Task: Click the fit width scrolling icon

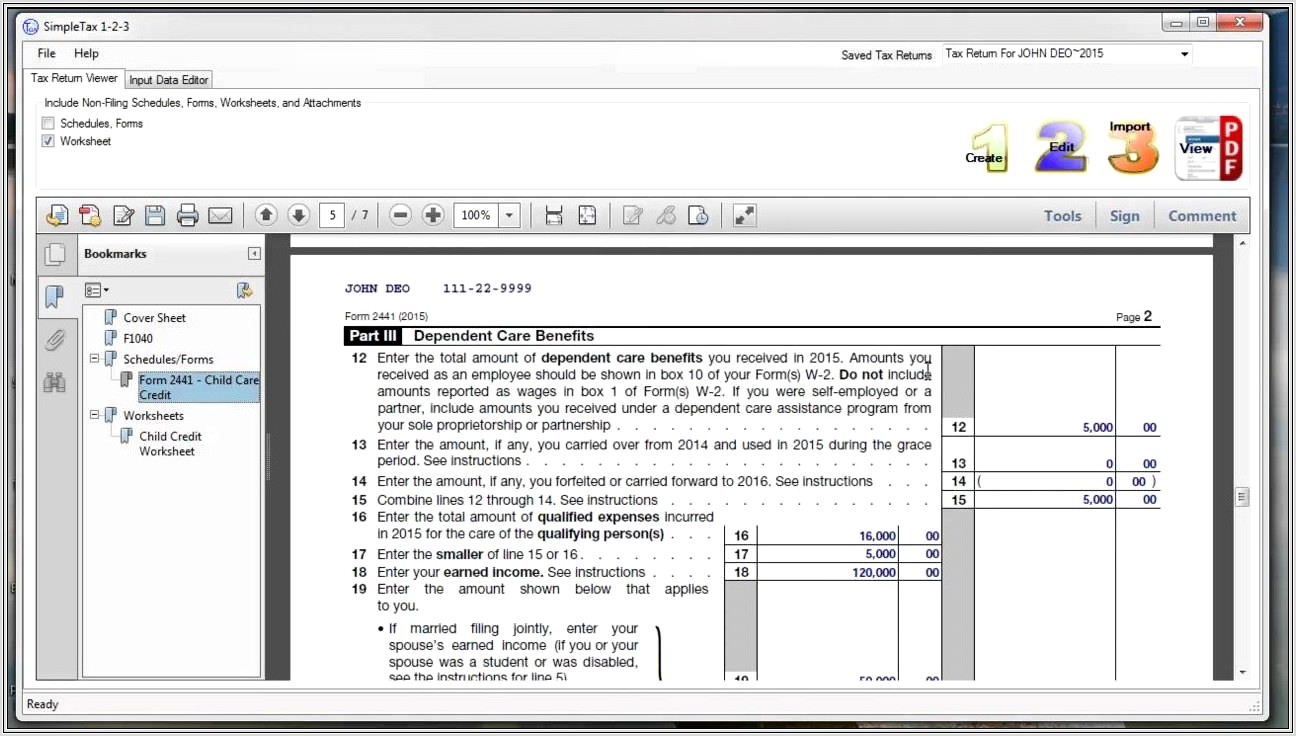Action: click(554, 215)
